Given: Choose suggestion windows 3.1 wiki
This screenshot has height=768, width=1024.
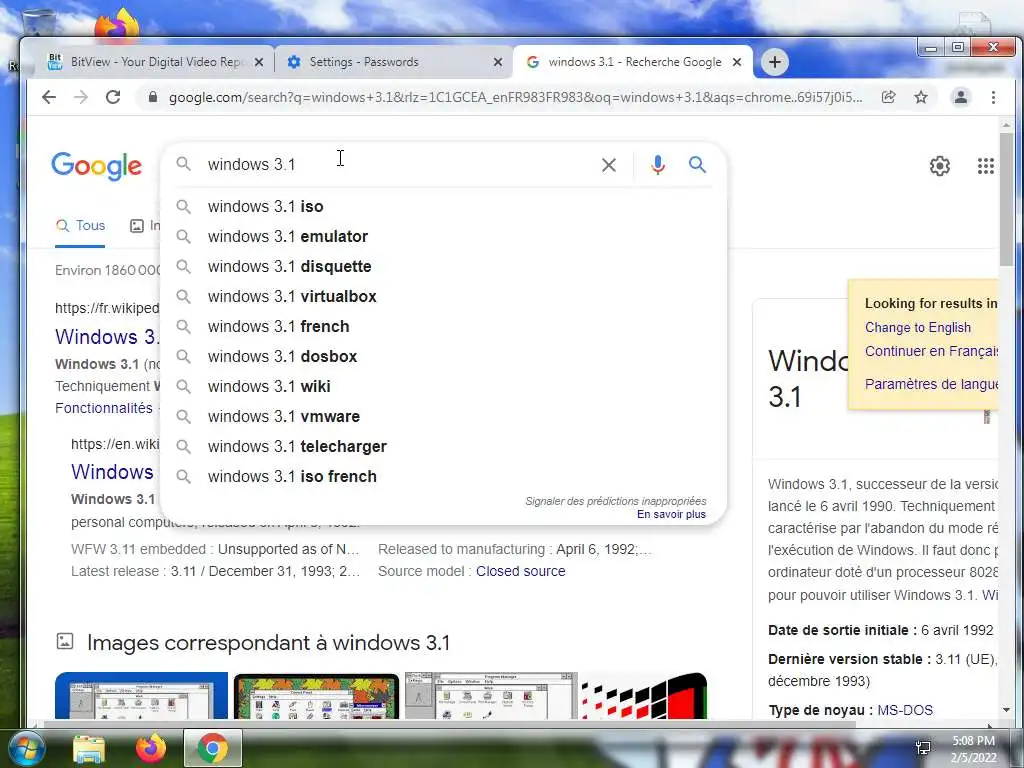Looking at the screenshot, I should tap(444, 387).
